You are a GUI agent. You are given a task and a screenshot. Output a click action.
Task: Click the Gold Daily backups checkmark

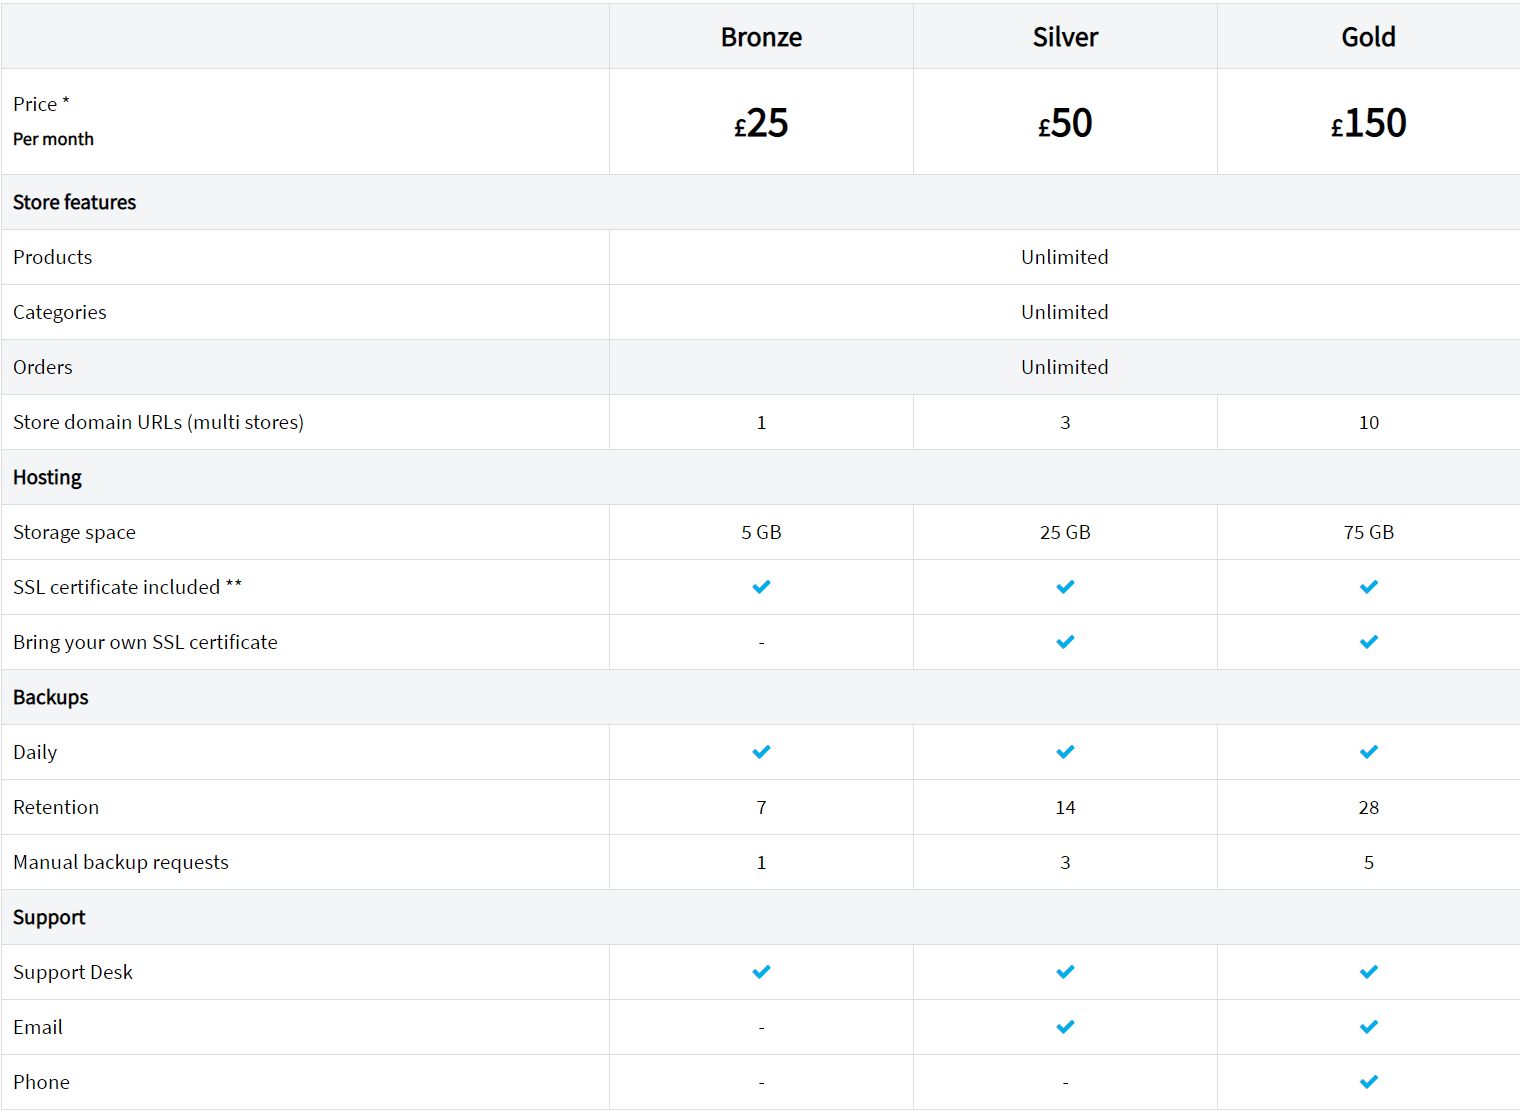tap(1368, 752)
